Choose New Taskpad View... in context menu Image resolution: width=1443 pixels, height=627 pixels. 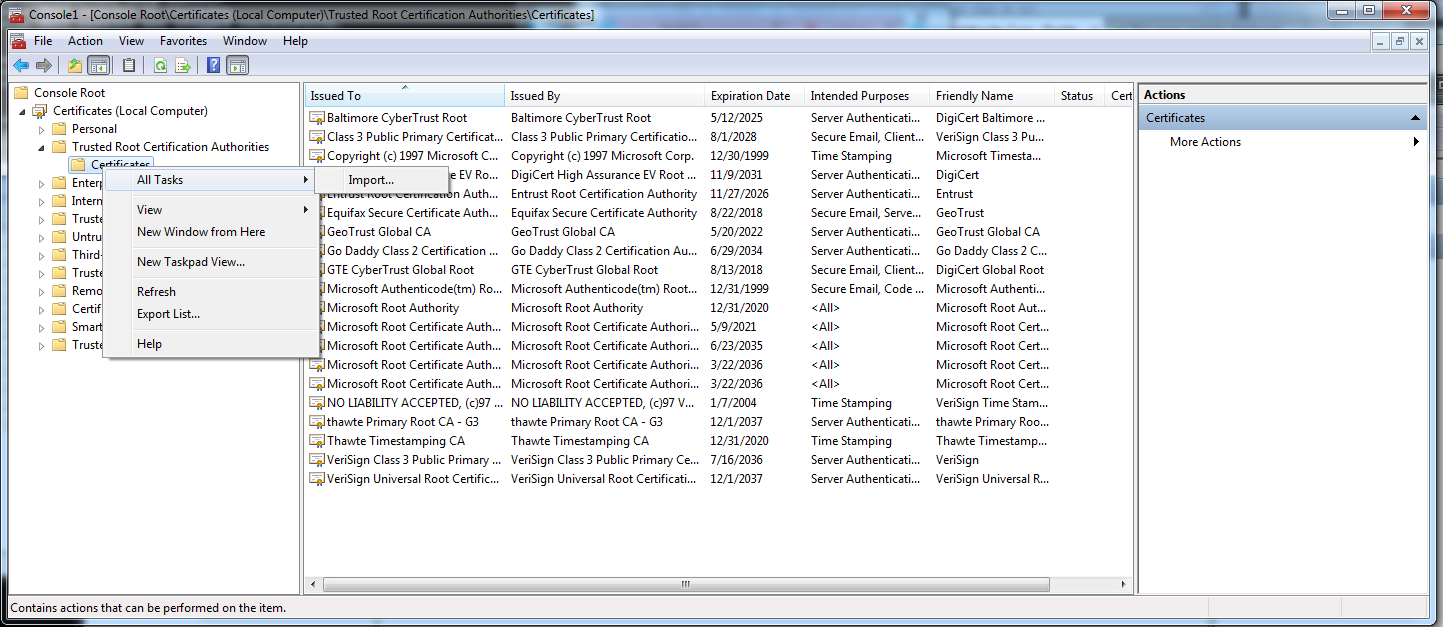pos(209,262)
